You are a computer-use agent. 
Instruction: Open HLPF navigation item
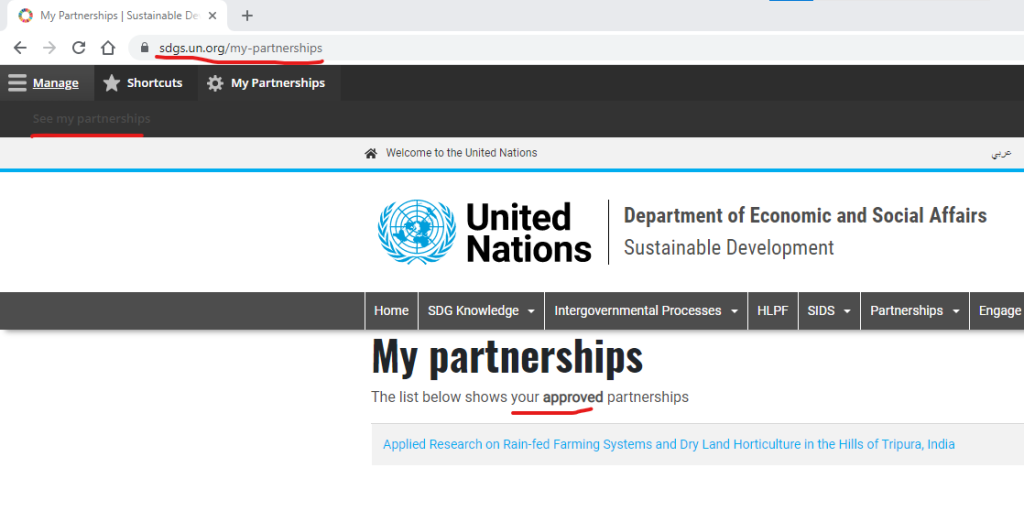tap(773, 311)
